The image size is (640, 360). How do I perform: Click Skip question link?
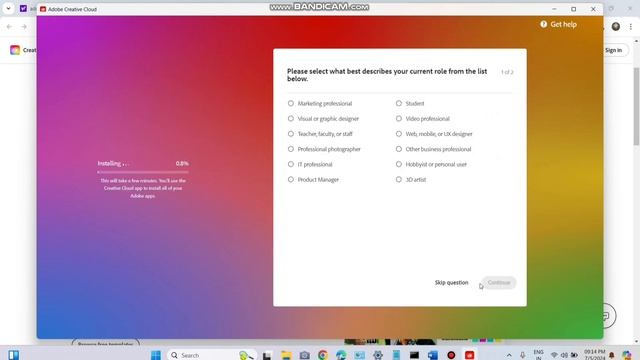coord(451,282)
